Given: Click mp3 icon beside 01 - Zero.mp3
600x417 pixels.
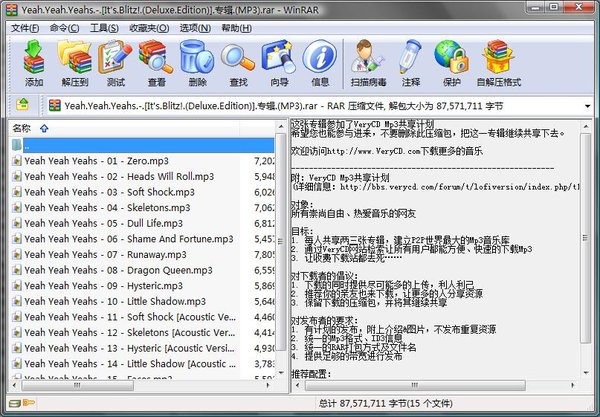Looking at the screenshot, I should pyautogui.click(x=16, y=161).
